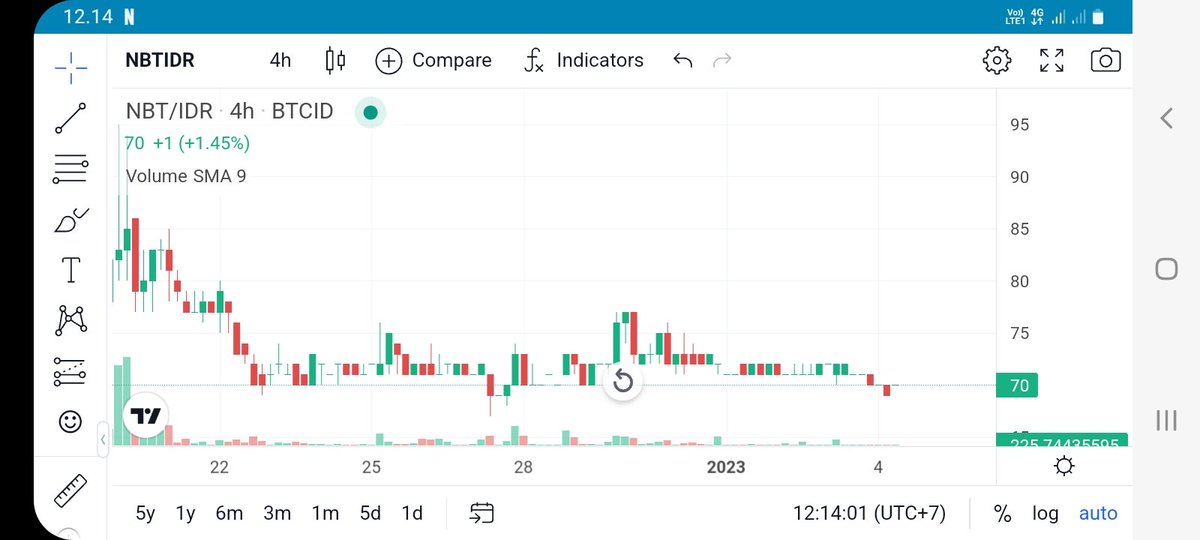The image size is (1200, 540).
Task: Open NBTIDR symbol search
Action: [x=160, y=60]
